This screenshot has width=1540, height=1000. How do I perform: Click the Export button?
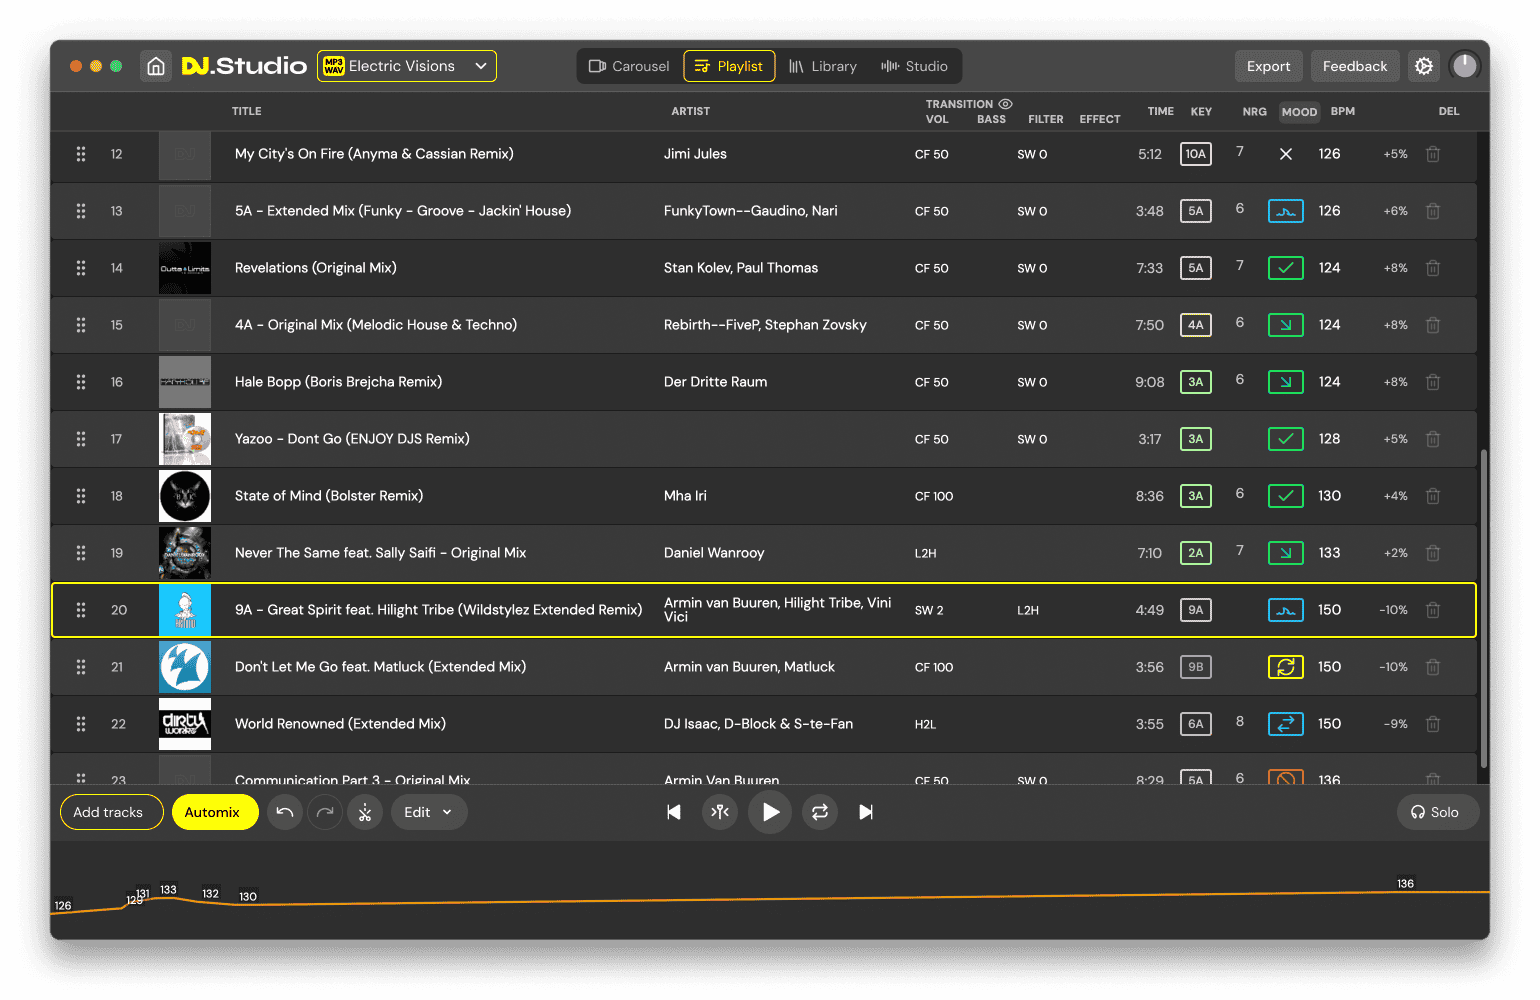click(x=1268, y=66)
